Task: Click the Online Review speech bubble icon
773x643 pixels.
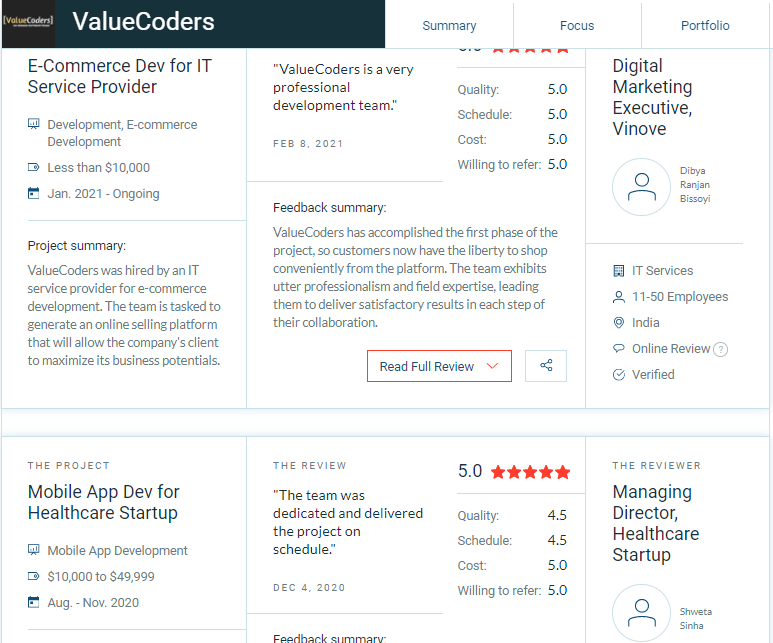Action: 619,349
